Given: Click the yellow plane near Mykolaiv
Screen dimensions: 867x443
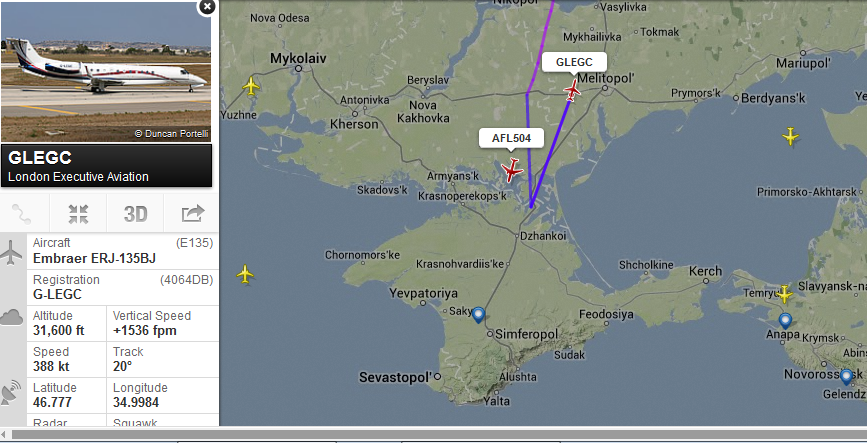Looking at the screenshot, I should point(251,86).
